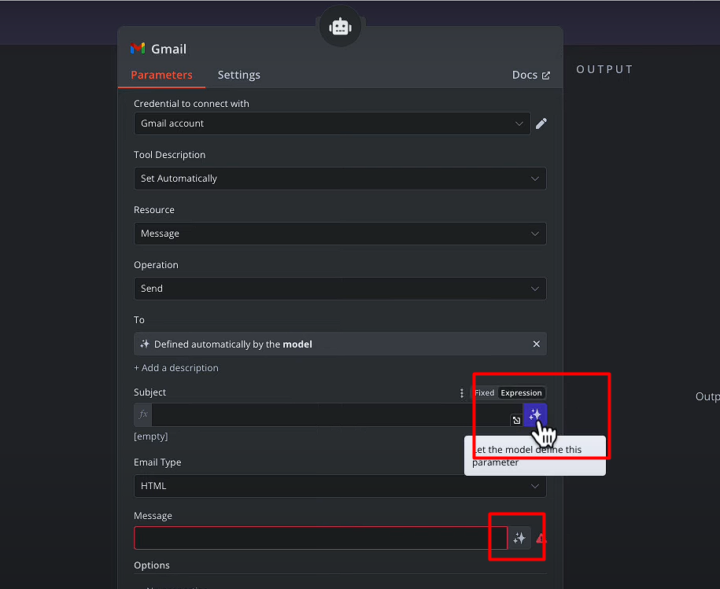This screenshot has width=720, height=589.
Task: Click into the Message input field
Action: pyautogui.click(x=321, y=538)
